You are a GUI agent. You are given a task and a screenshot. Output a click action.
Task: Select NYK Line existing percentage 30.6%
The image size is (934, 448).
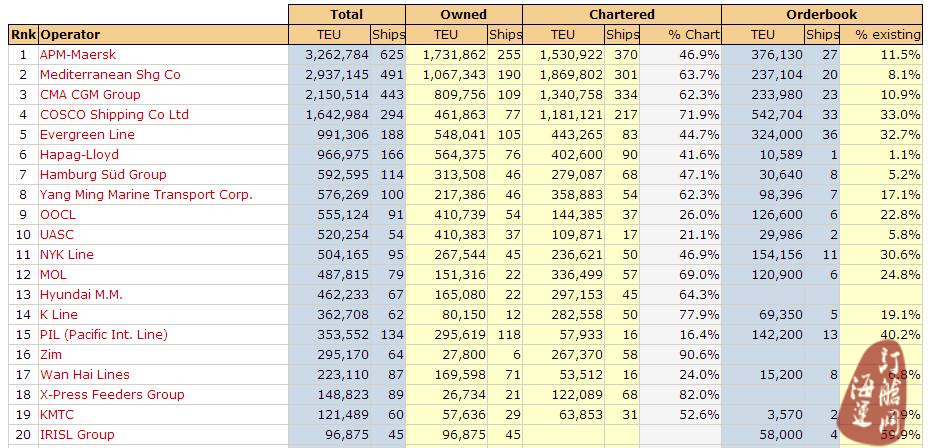(900, 254)
